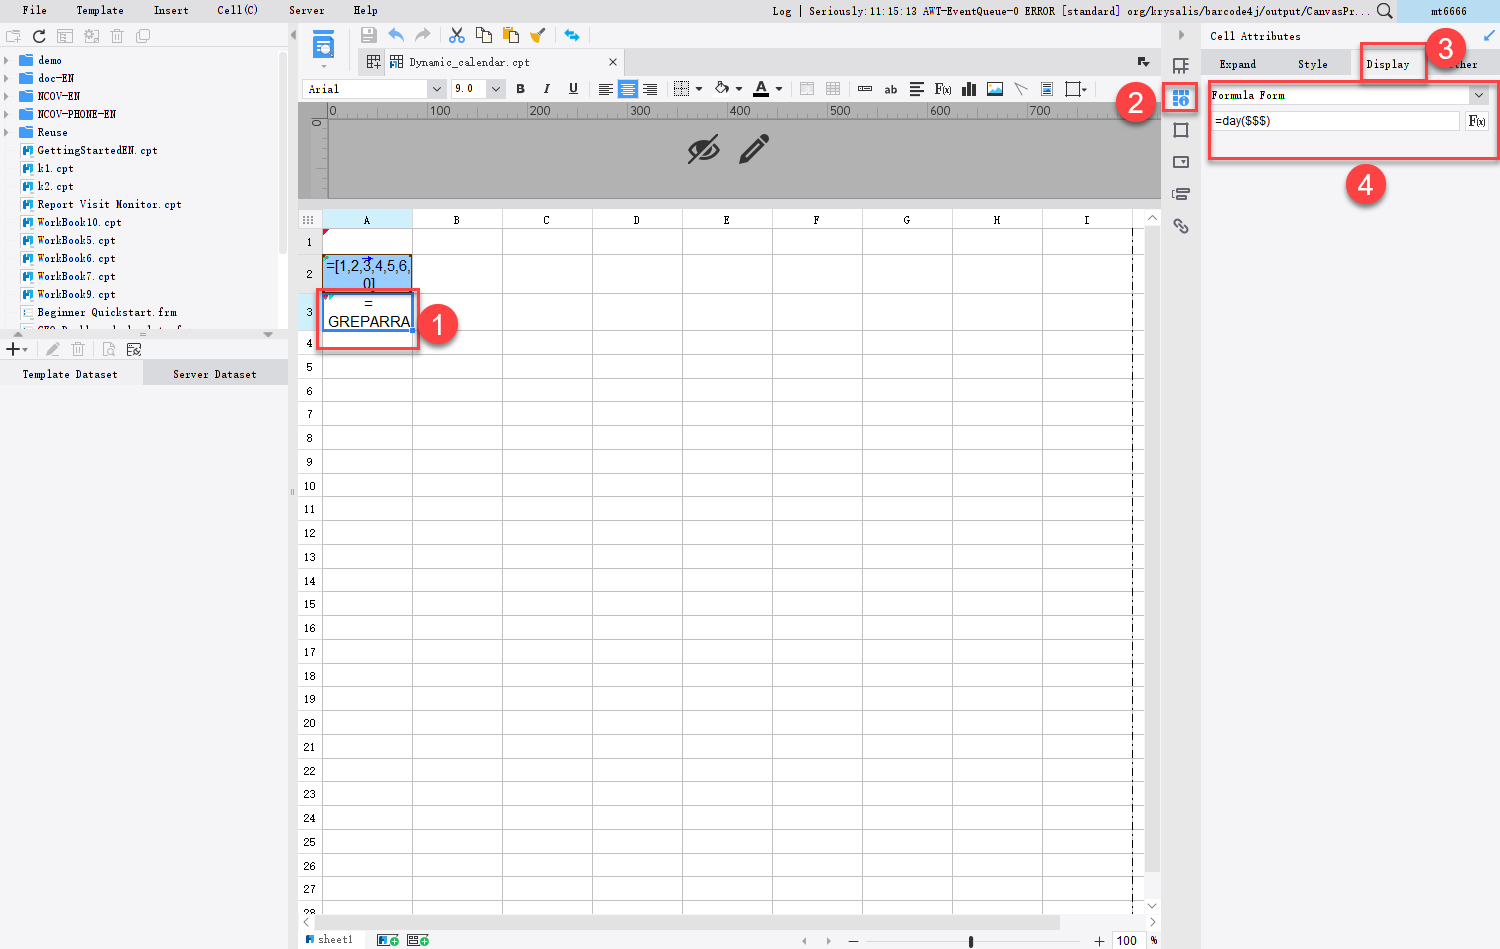
Task: Insert a chart using the chart toolbar icon
Action: pyautogui.click(x=968, y=88)
